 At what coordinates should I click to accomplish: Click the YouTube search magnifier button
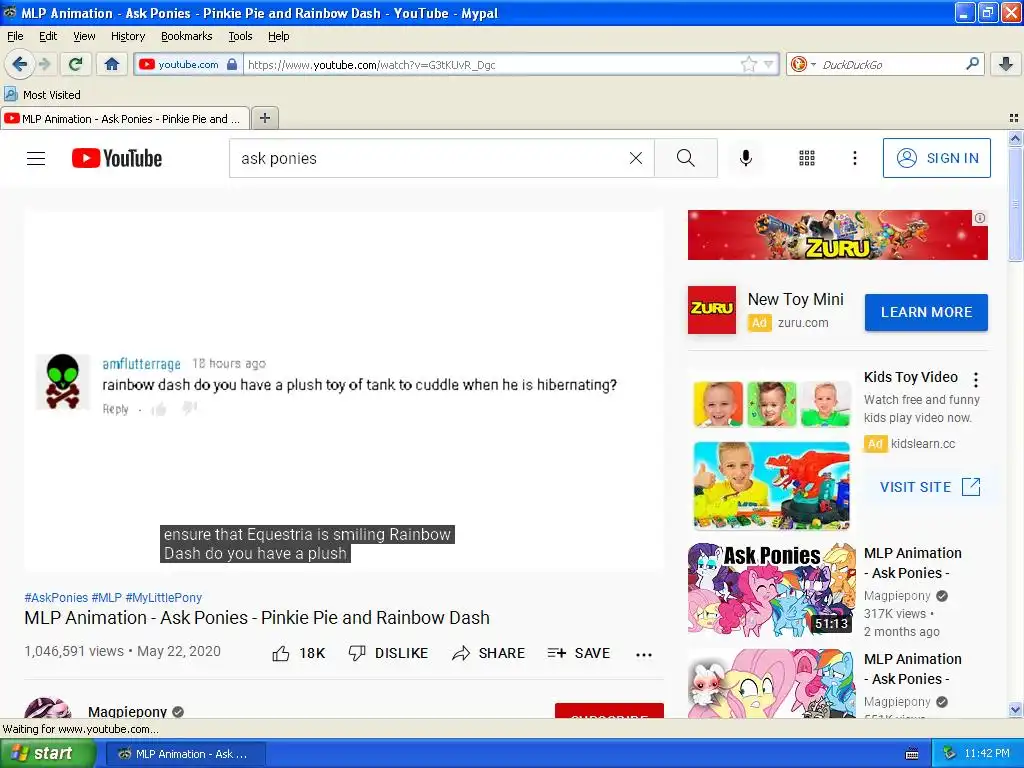coord(686,158)
